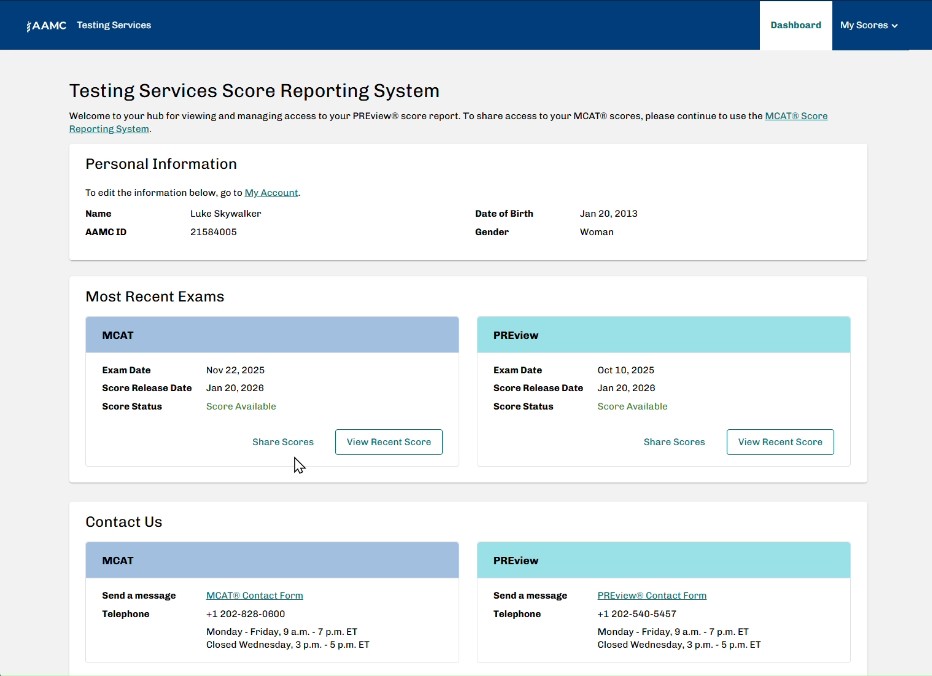Click the name Luke Skywalker in Personal Information
932x676 pixels.
[225, 213]
